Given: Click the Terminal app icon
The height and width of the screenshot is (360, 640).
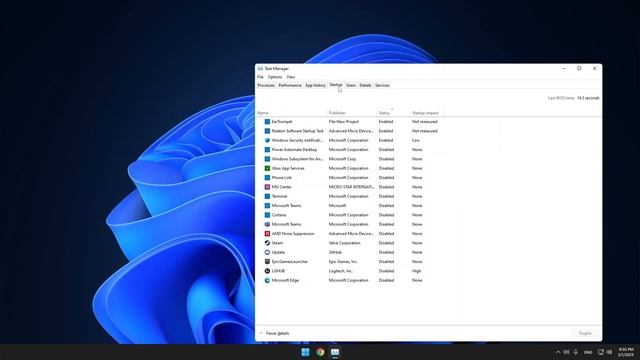Looking at the screenshot, I should (x=267, y=196).
